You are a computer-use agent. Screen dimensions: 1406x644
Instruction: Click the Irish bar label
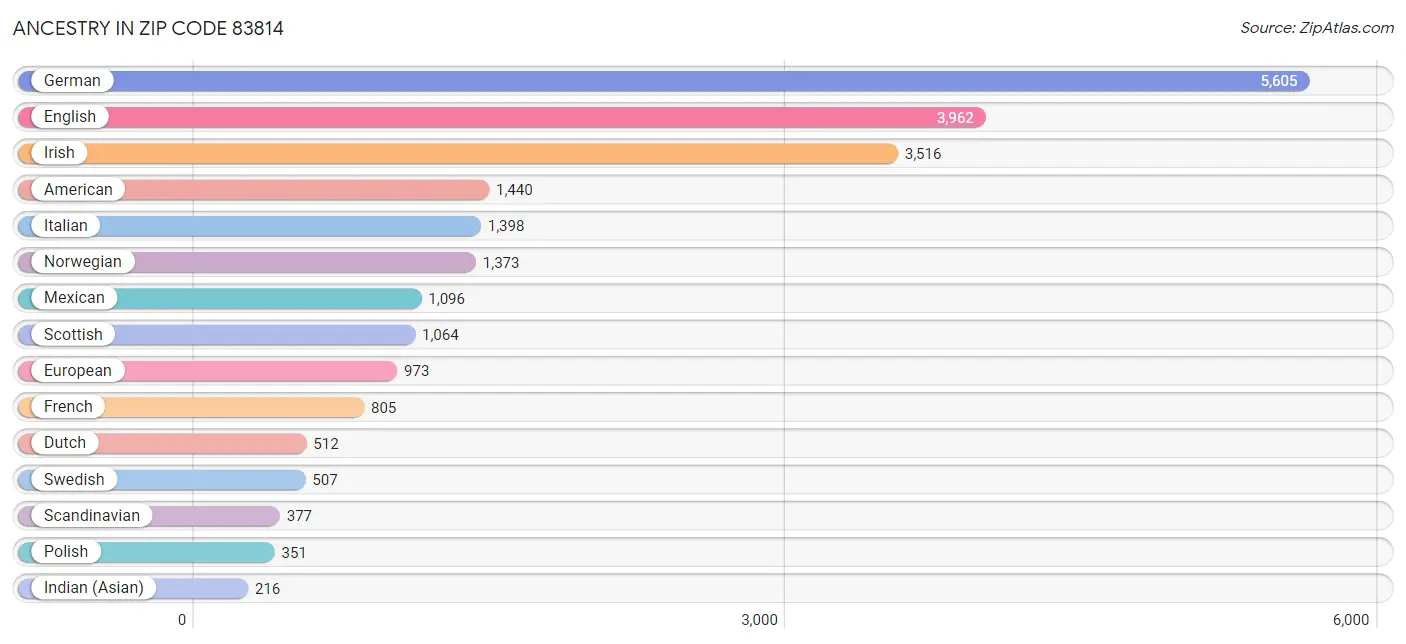pos(59,153)
